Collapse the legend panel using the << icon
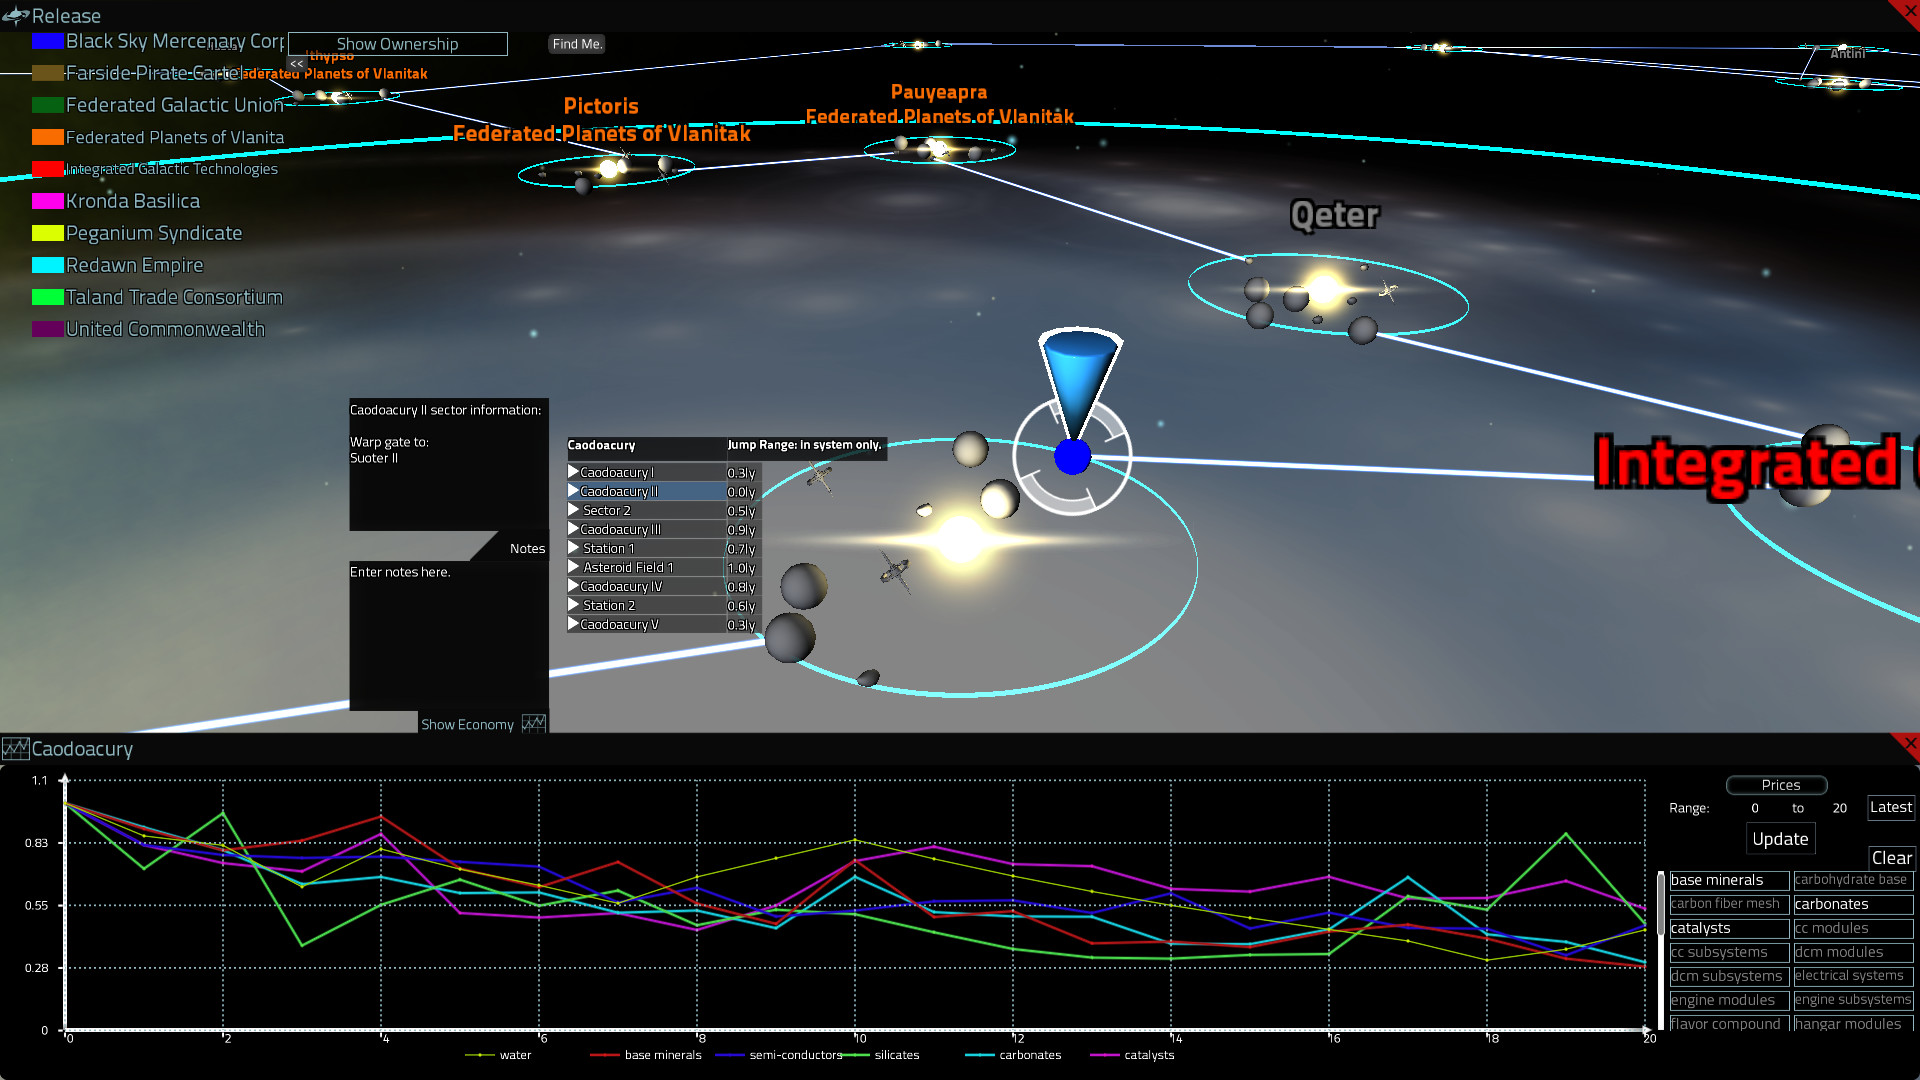The image size is (1920, 1080). pos(297,63)
